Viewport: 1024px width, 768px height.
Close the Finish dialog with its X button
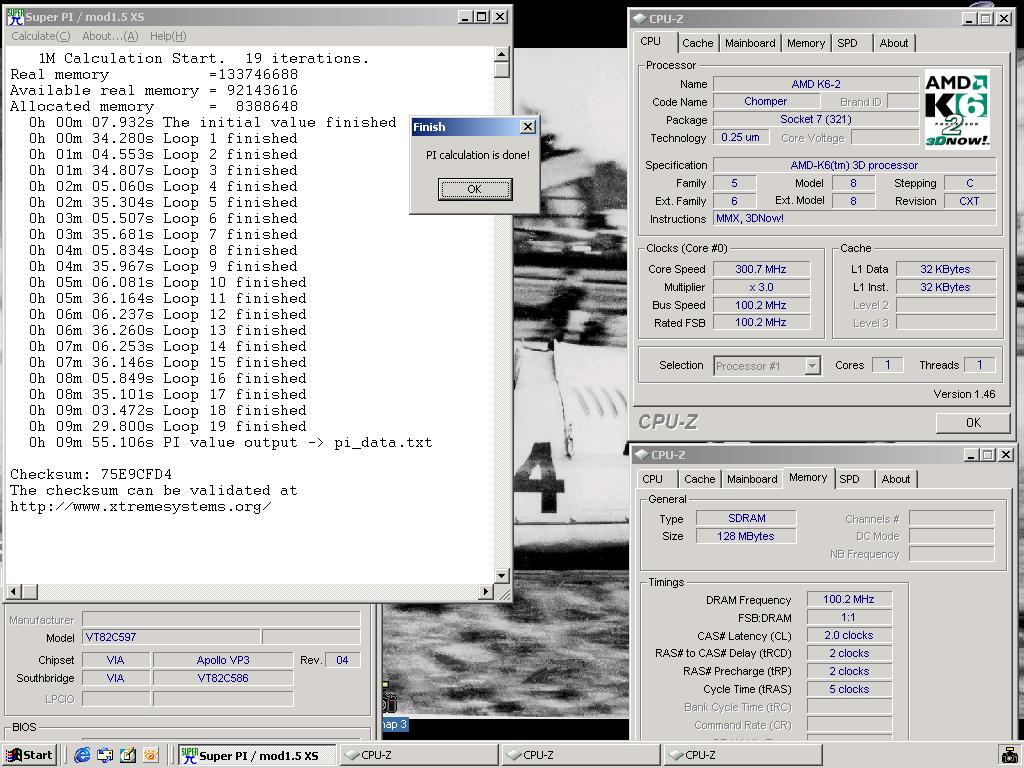coord(528,127)
